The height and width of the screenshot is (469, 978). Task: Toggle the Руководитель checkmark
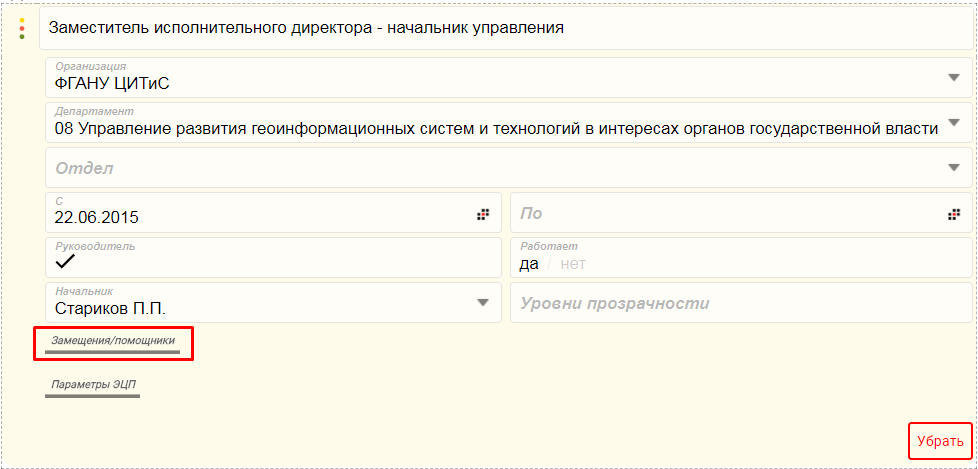point(66,262)
